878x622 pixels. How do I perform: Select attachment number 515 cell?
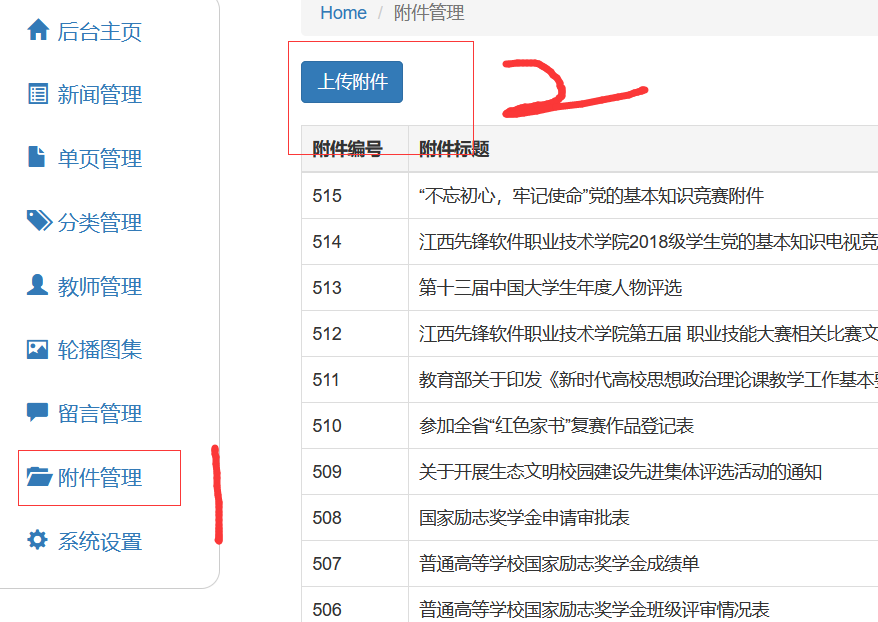[x=355, y=195]
